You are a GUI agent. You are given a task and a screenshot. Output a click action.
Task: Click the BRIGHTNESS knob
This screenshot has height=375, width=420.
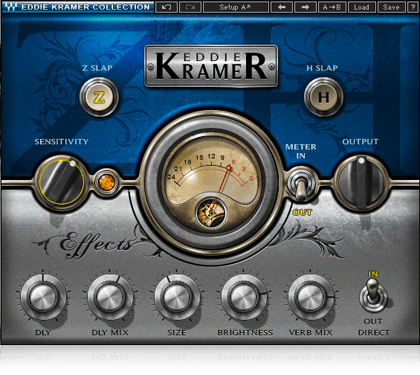[x=244, y=297]
